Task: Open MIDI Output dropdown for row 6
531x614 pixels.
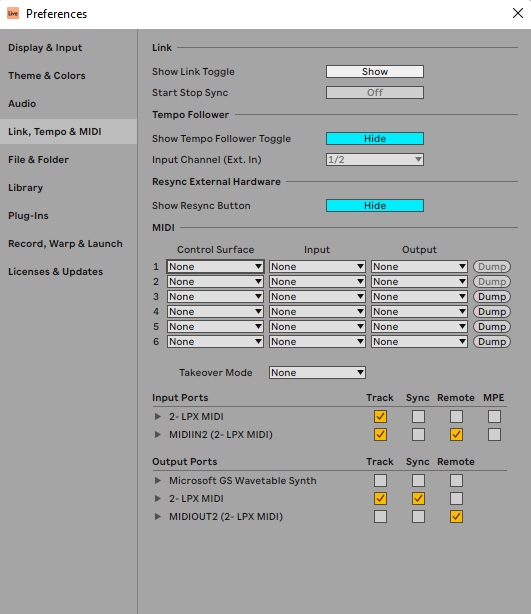Action: (x=419, y=342)
